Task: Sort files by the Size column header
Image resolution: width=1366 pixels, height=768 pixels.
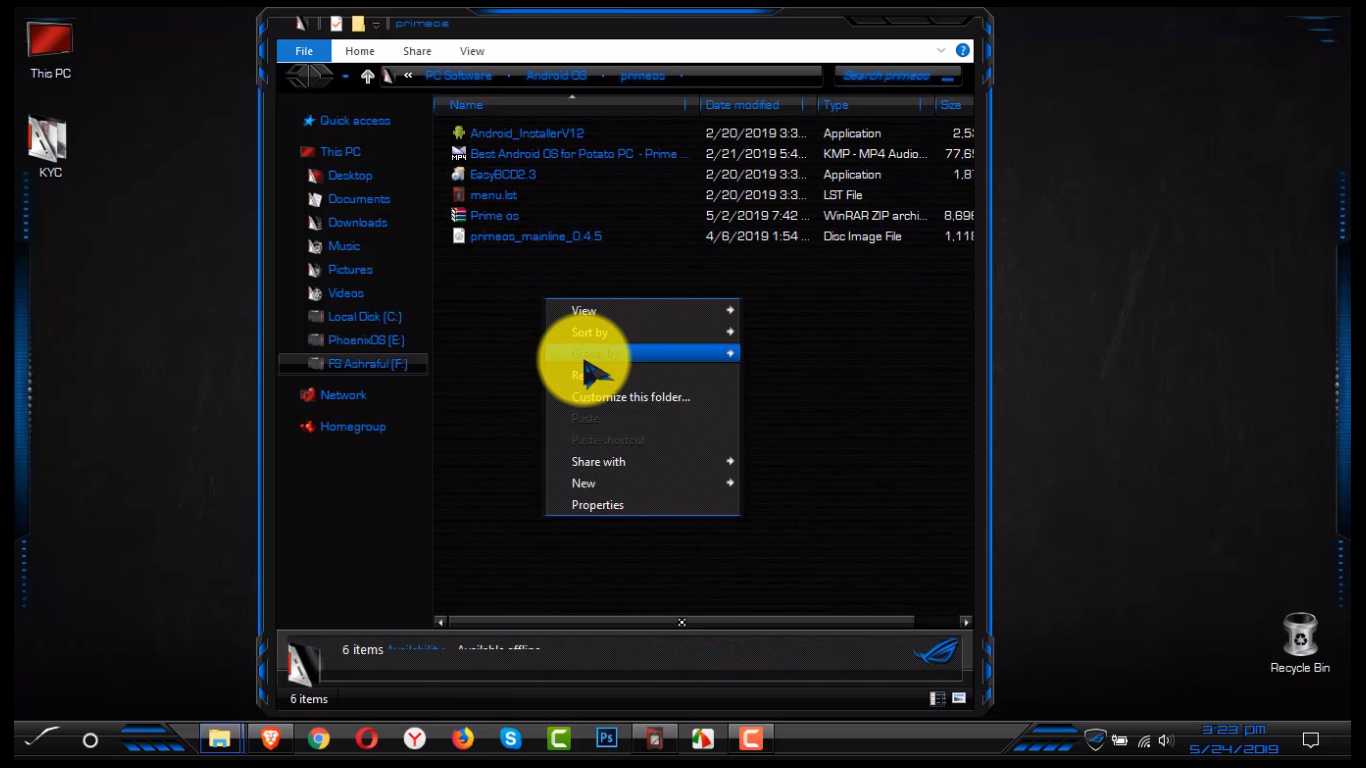Action: [955, 105]
